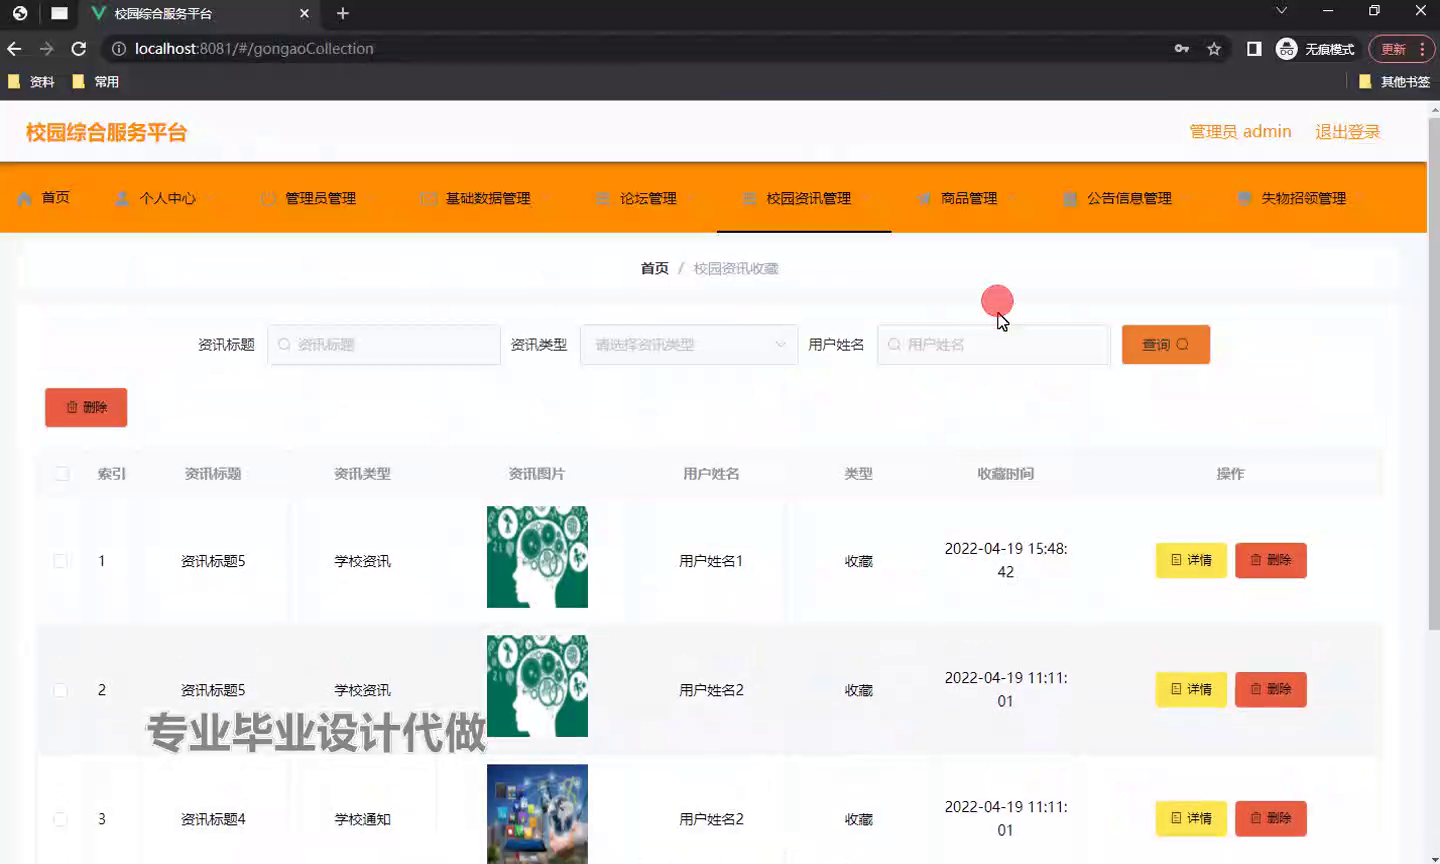The width and height of the screenshot is (1440, 864).
Task: Toggle the select-all header checkbox
Action: coord(62,474)
